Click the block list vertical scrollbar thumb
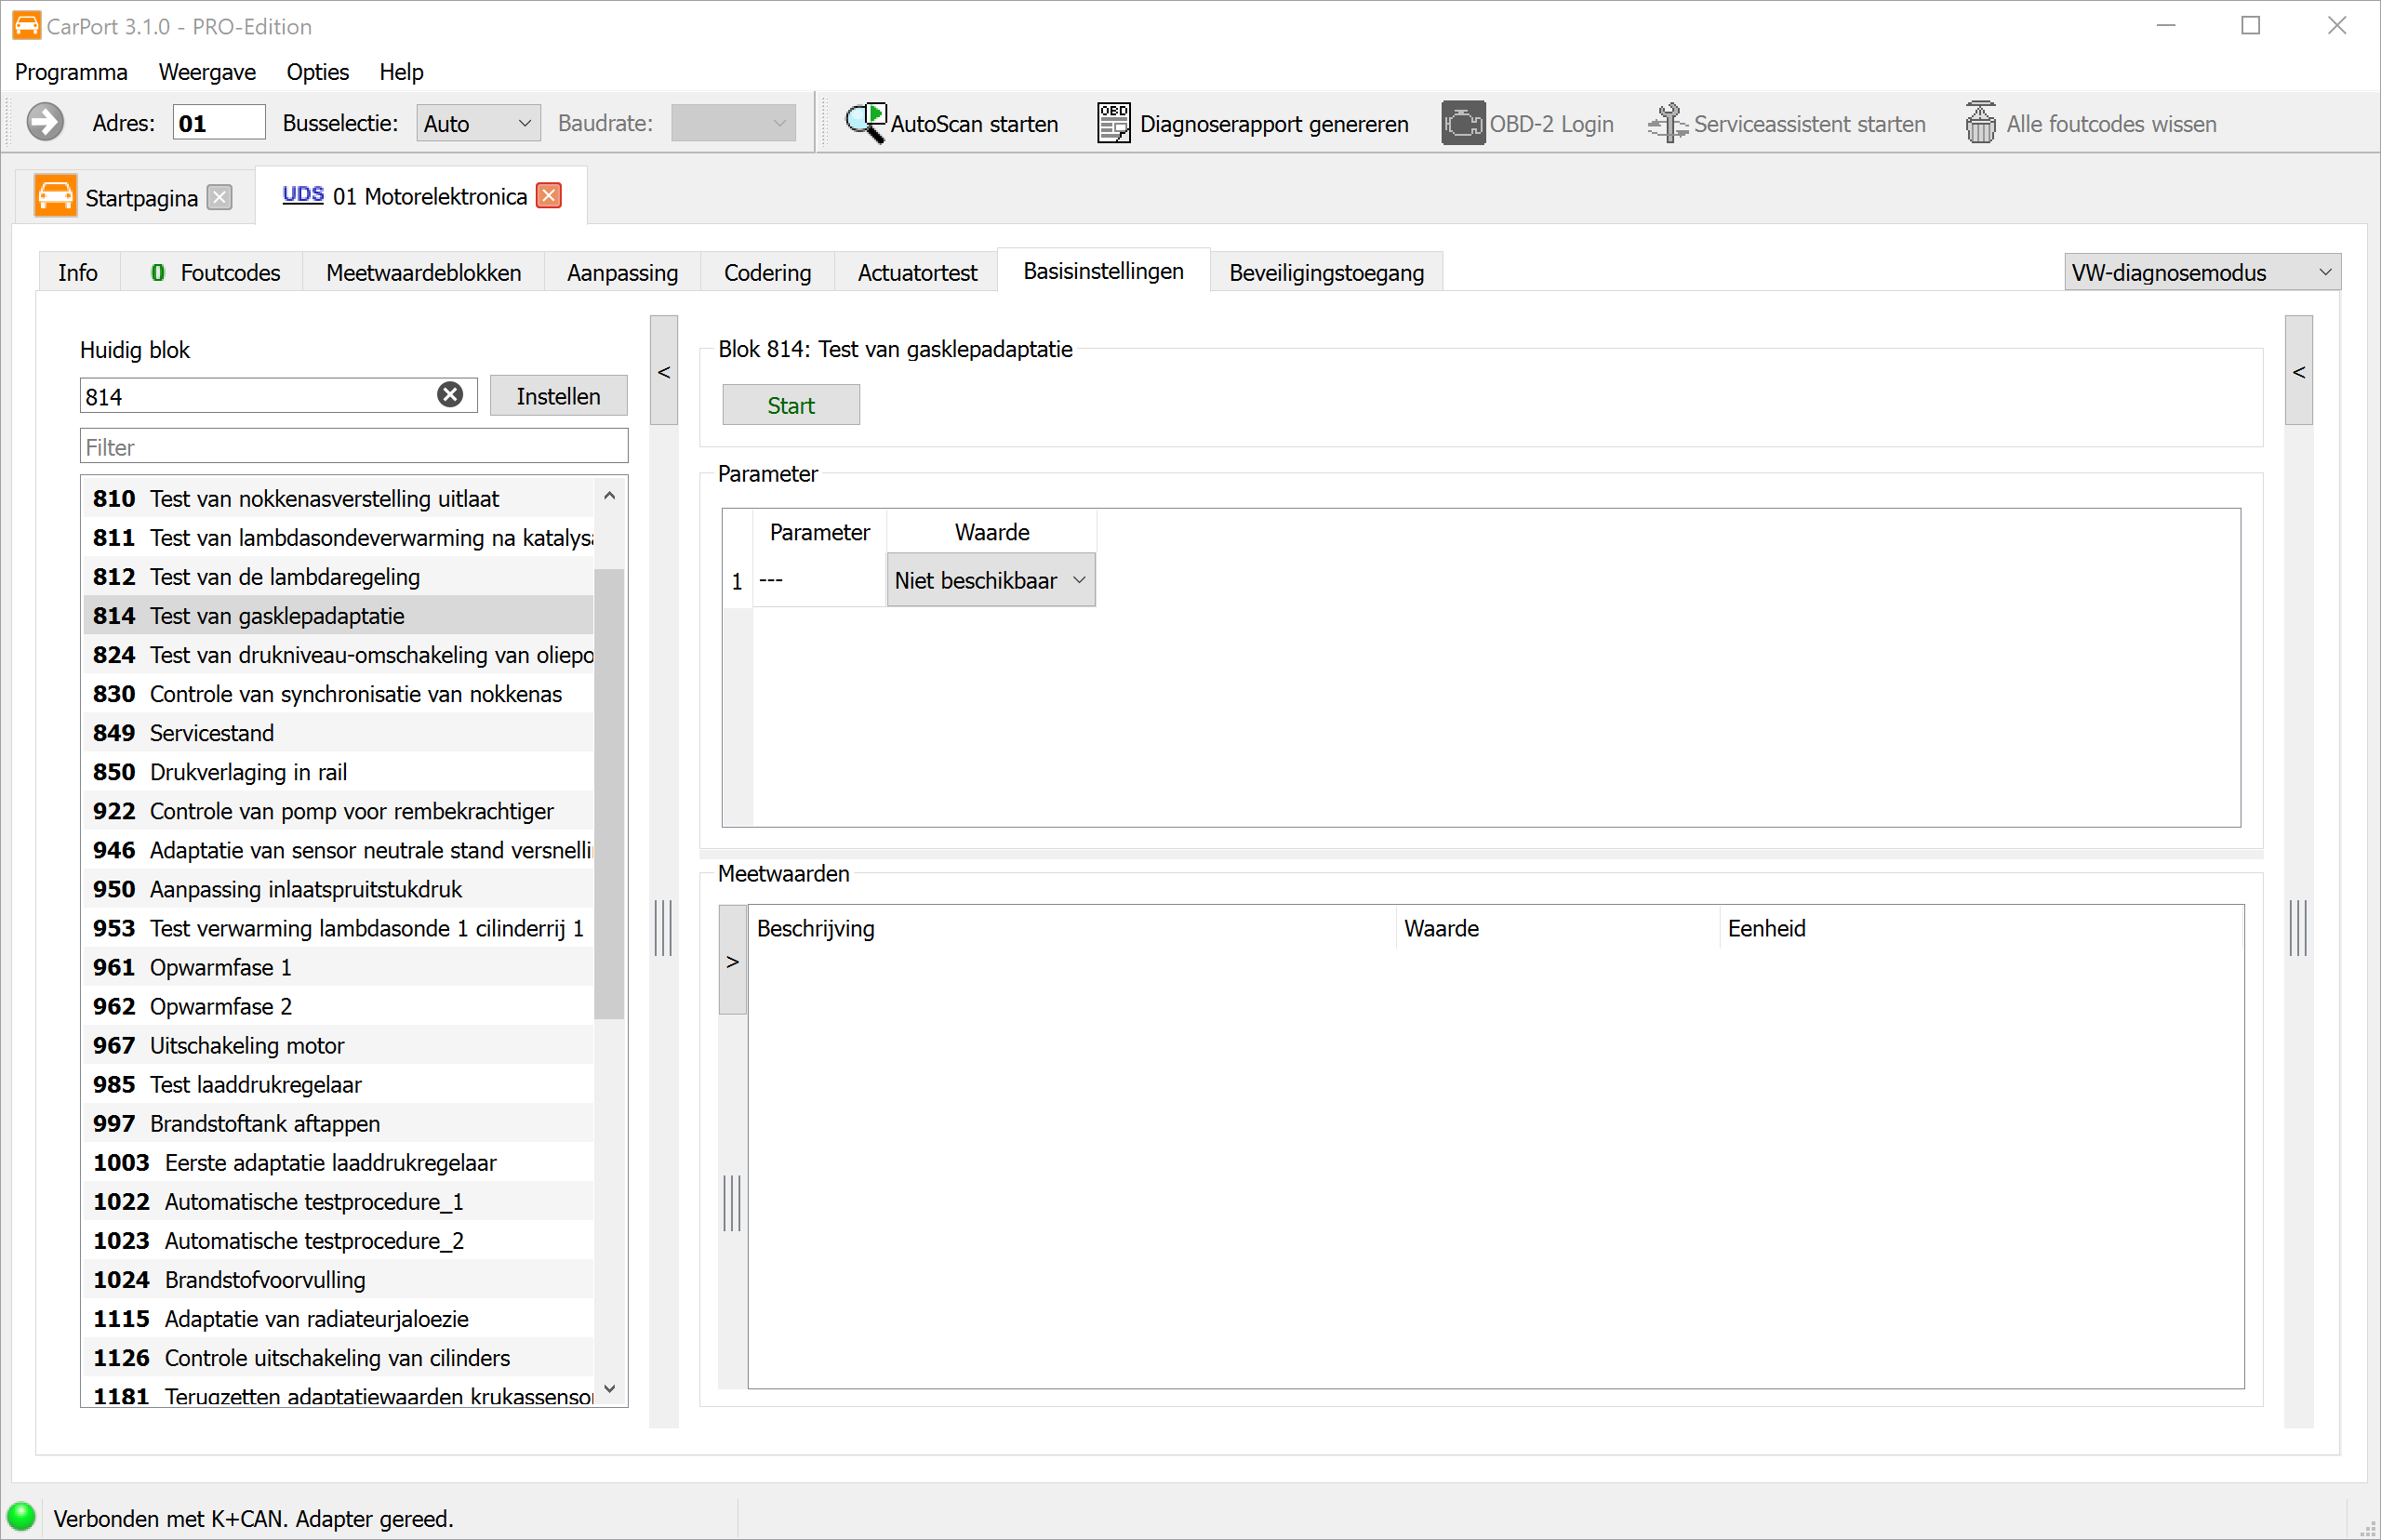Viewport: 2381px width, 1540px height. 609,794
